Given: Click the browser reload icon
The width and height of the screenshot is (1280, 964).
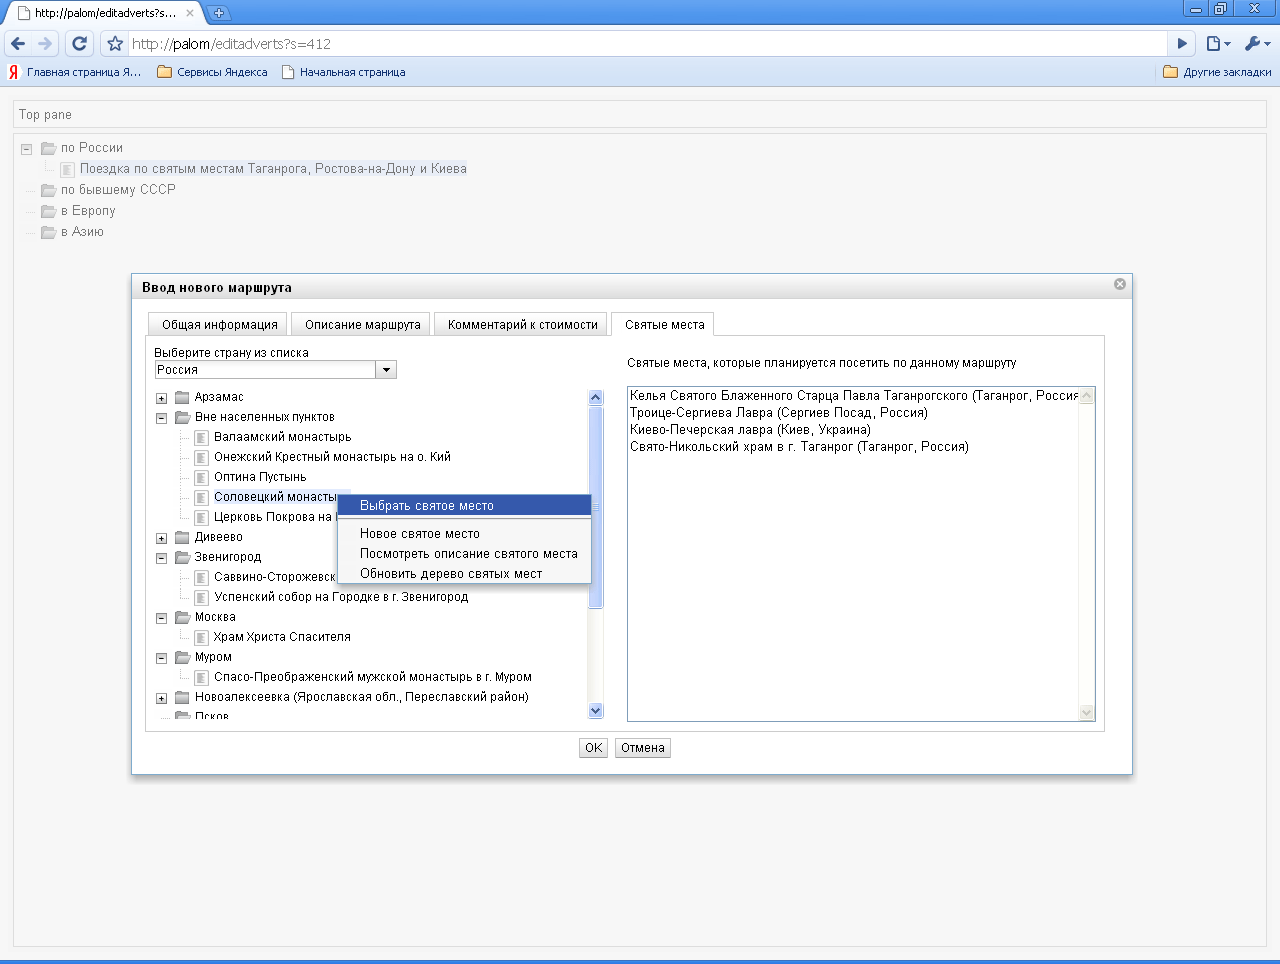Looking at the screenshot, I should pyautogui.click(x=79, y=43).
